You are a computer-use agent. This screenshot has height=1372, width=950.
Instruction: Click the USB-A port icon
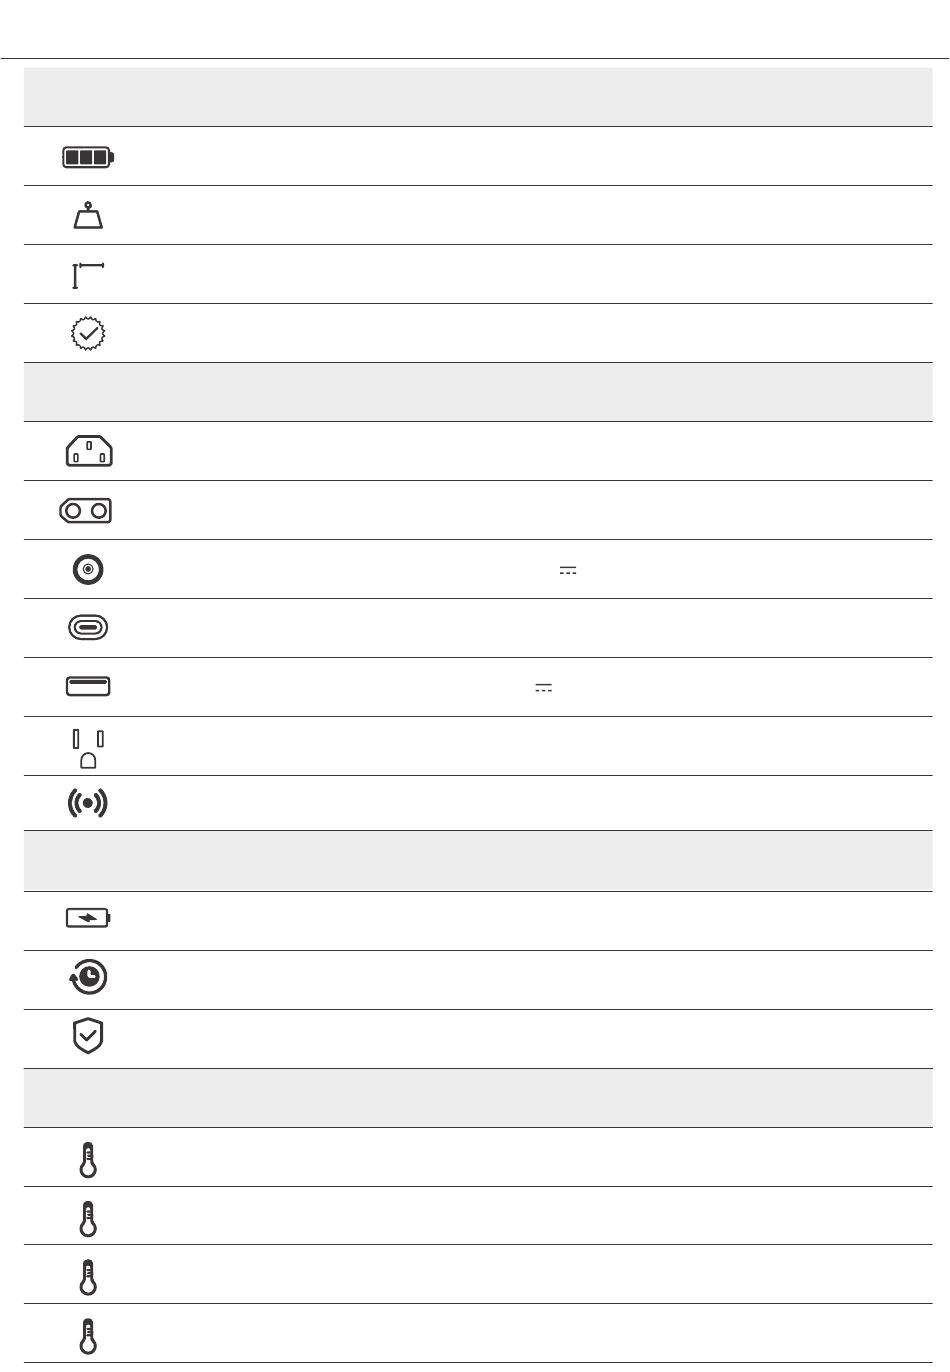pos(89,687)
